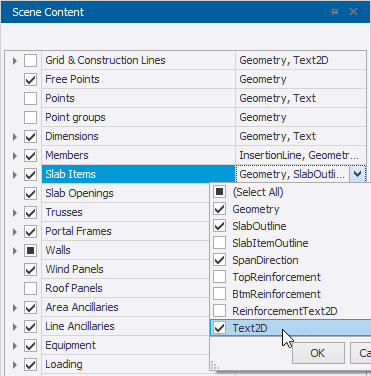Check SlabItemOutline option
Screen dimensions: 371x376
219,243
